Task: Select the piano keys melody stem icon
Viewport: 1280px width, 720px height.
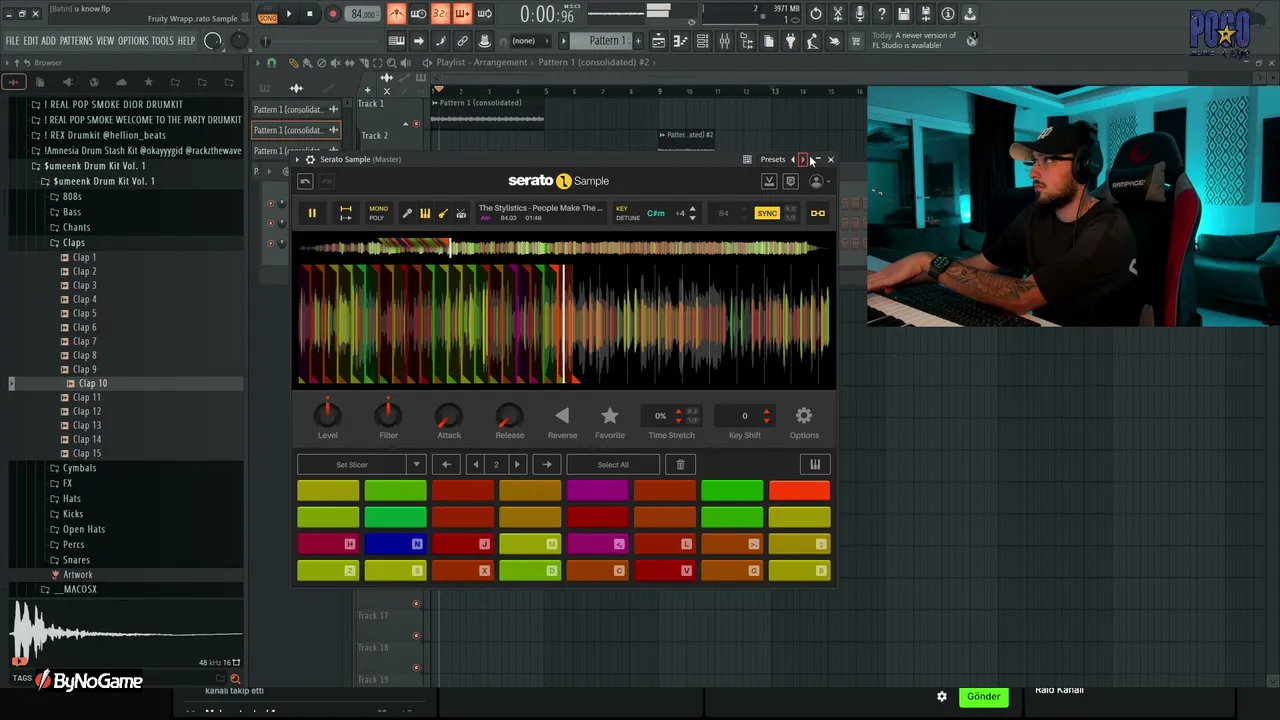Action: point(425,213)
